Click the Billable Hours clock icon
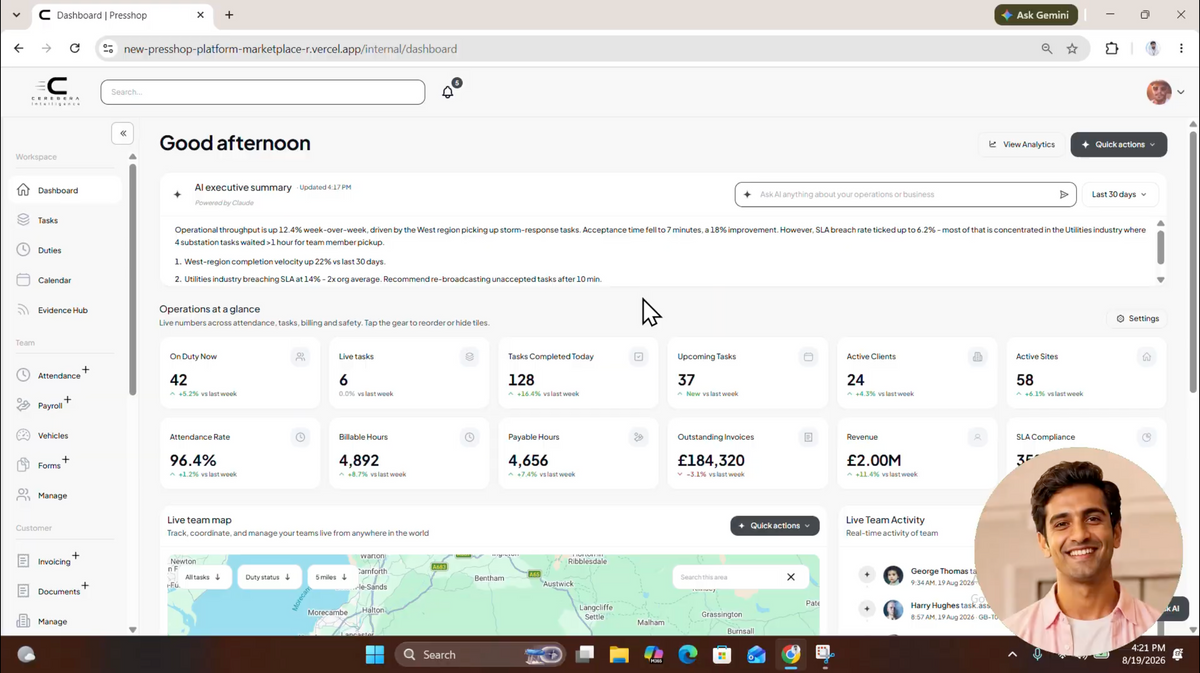 point(469,437)
